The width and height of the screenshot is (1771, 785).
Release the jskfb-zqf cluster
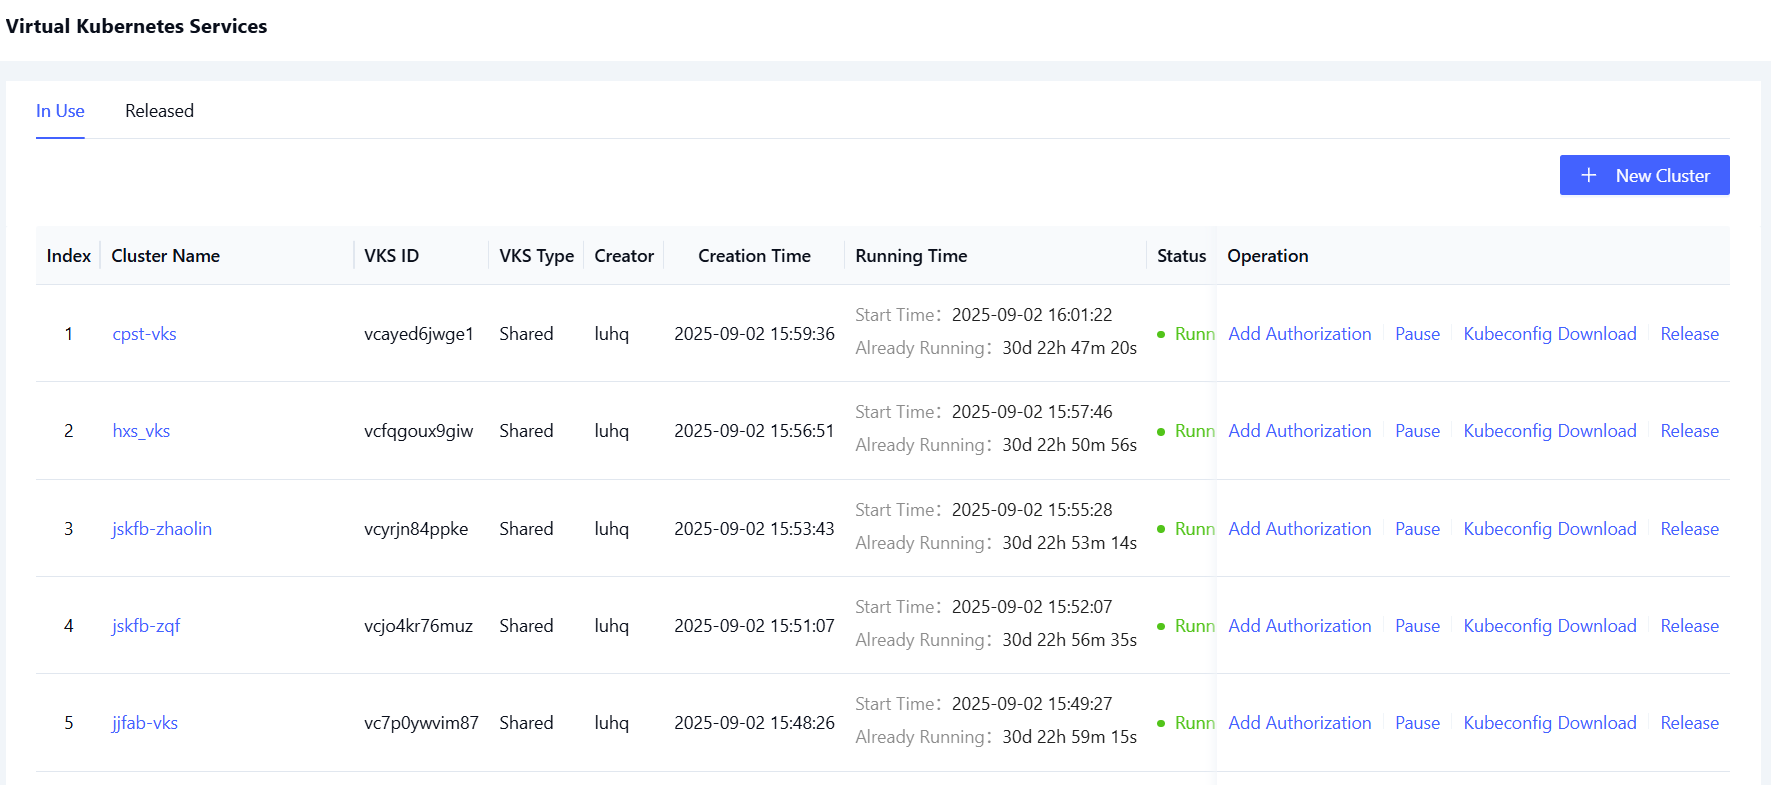click(1689, 626)
